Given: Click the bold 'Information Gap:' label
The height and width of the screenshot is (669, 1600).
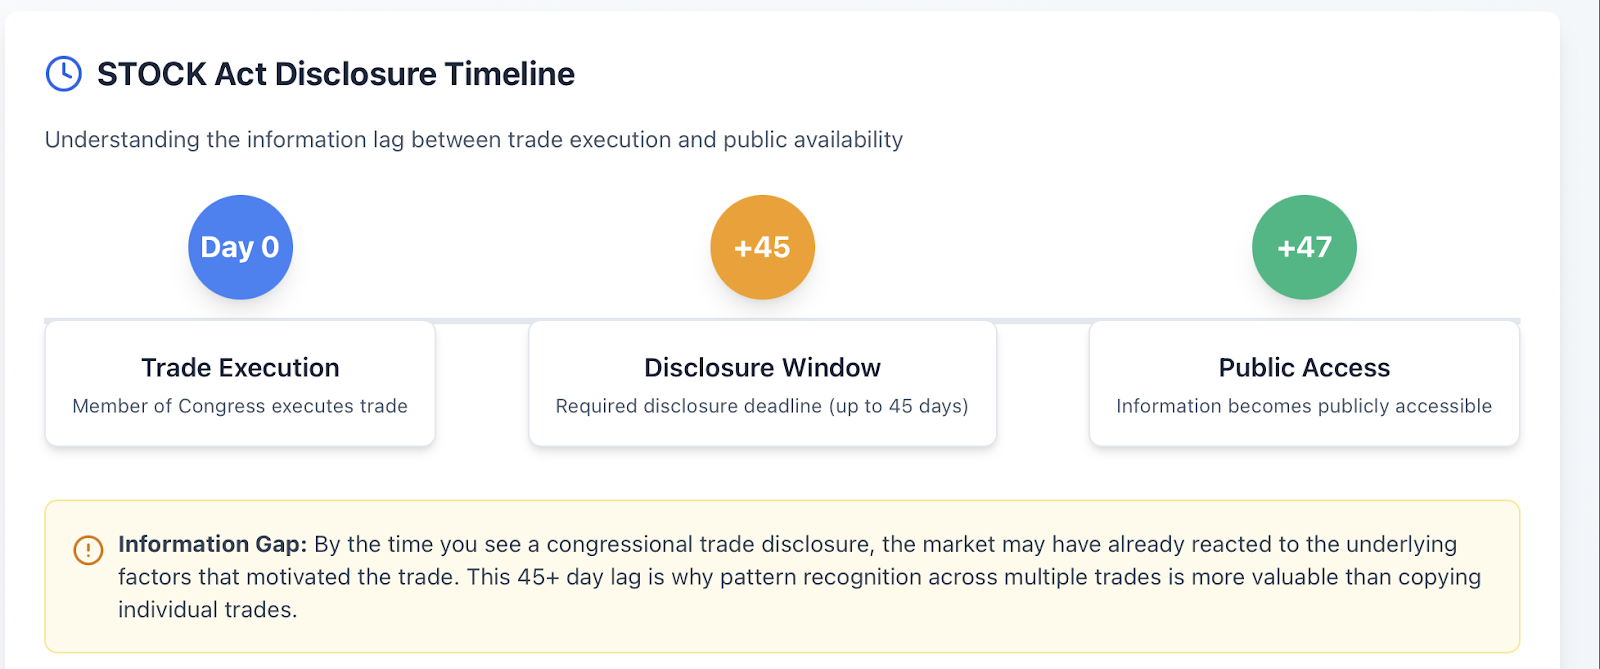Looking at the screenshot, I should [x=213, y=544].
